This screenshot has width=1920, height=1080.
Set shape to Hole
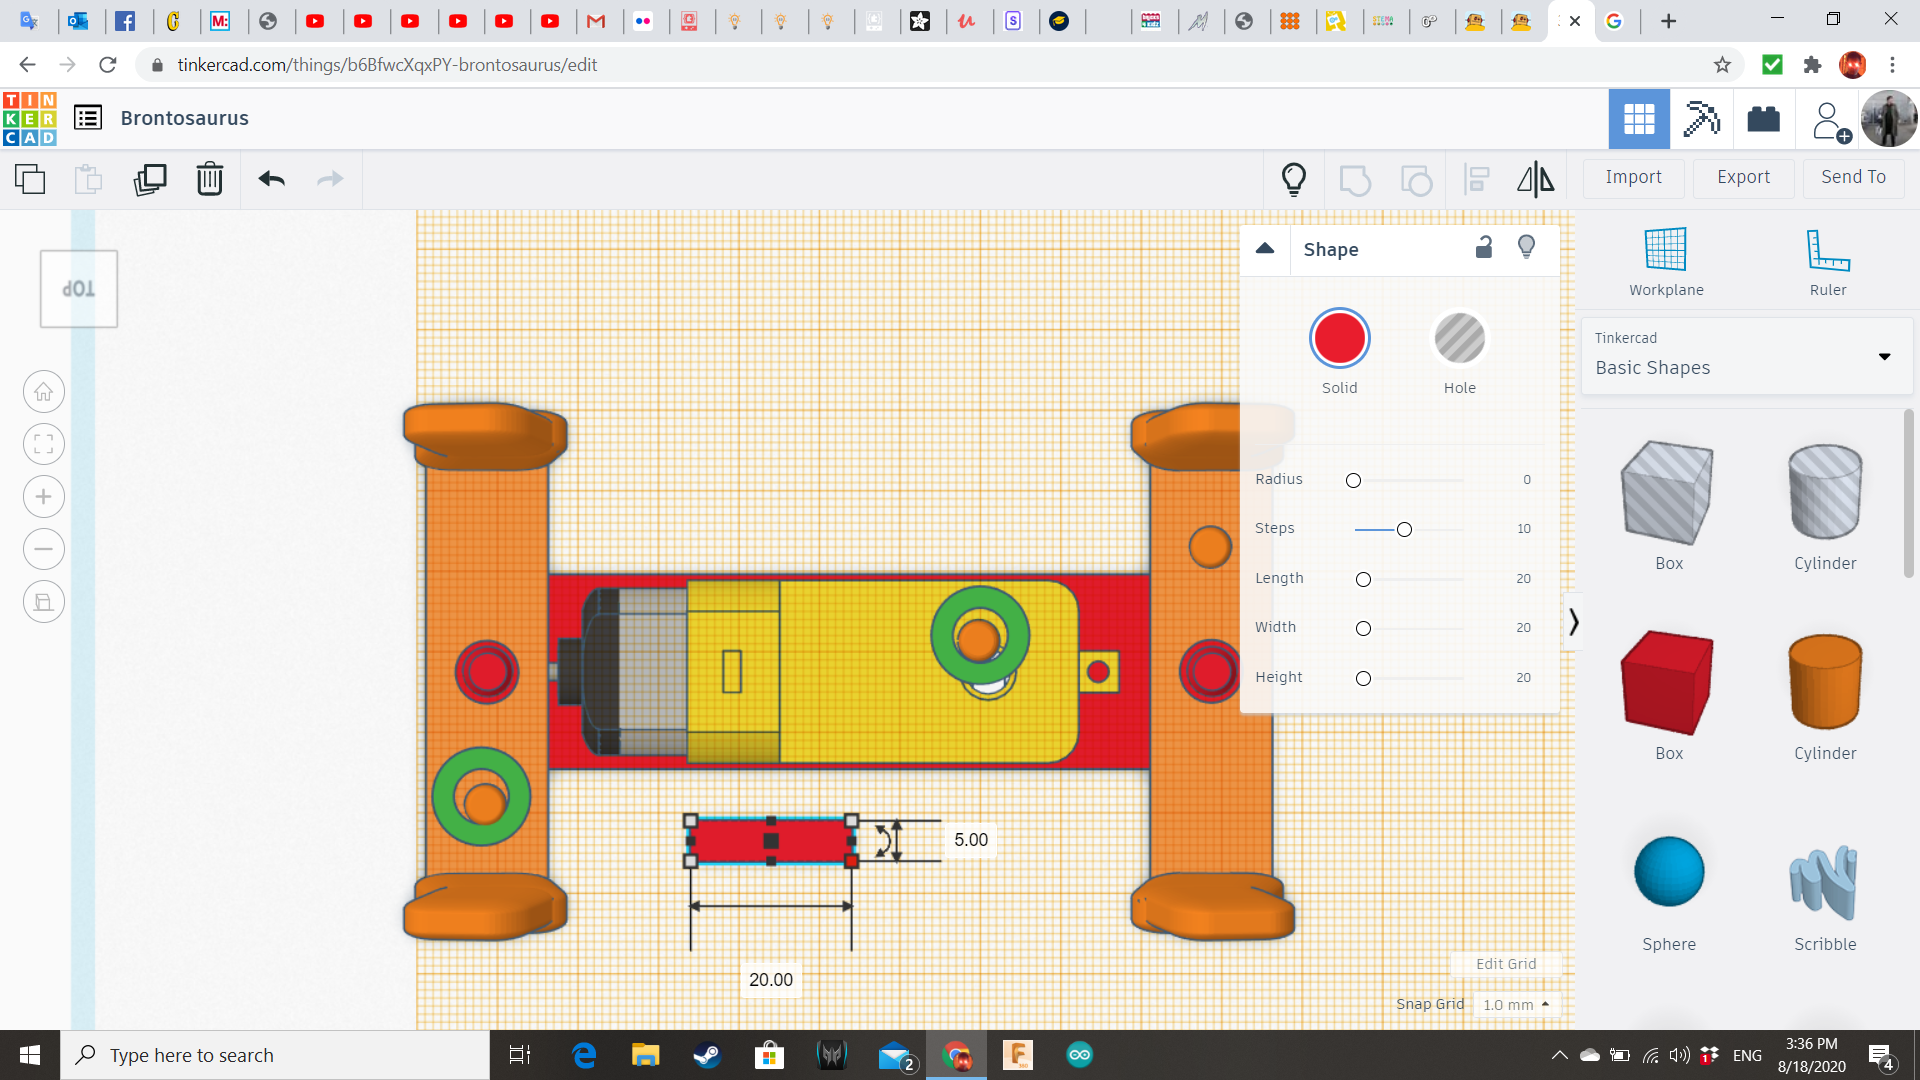(1459, 339)
